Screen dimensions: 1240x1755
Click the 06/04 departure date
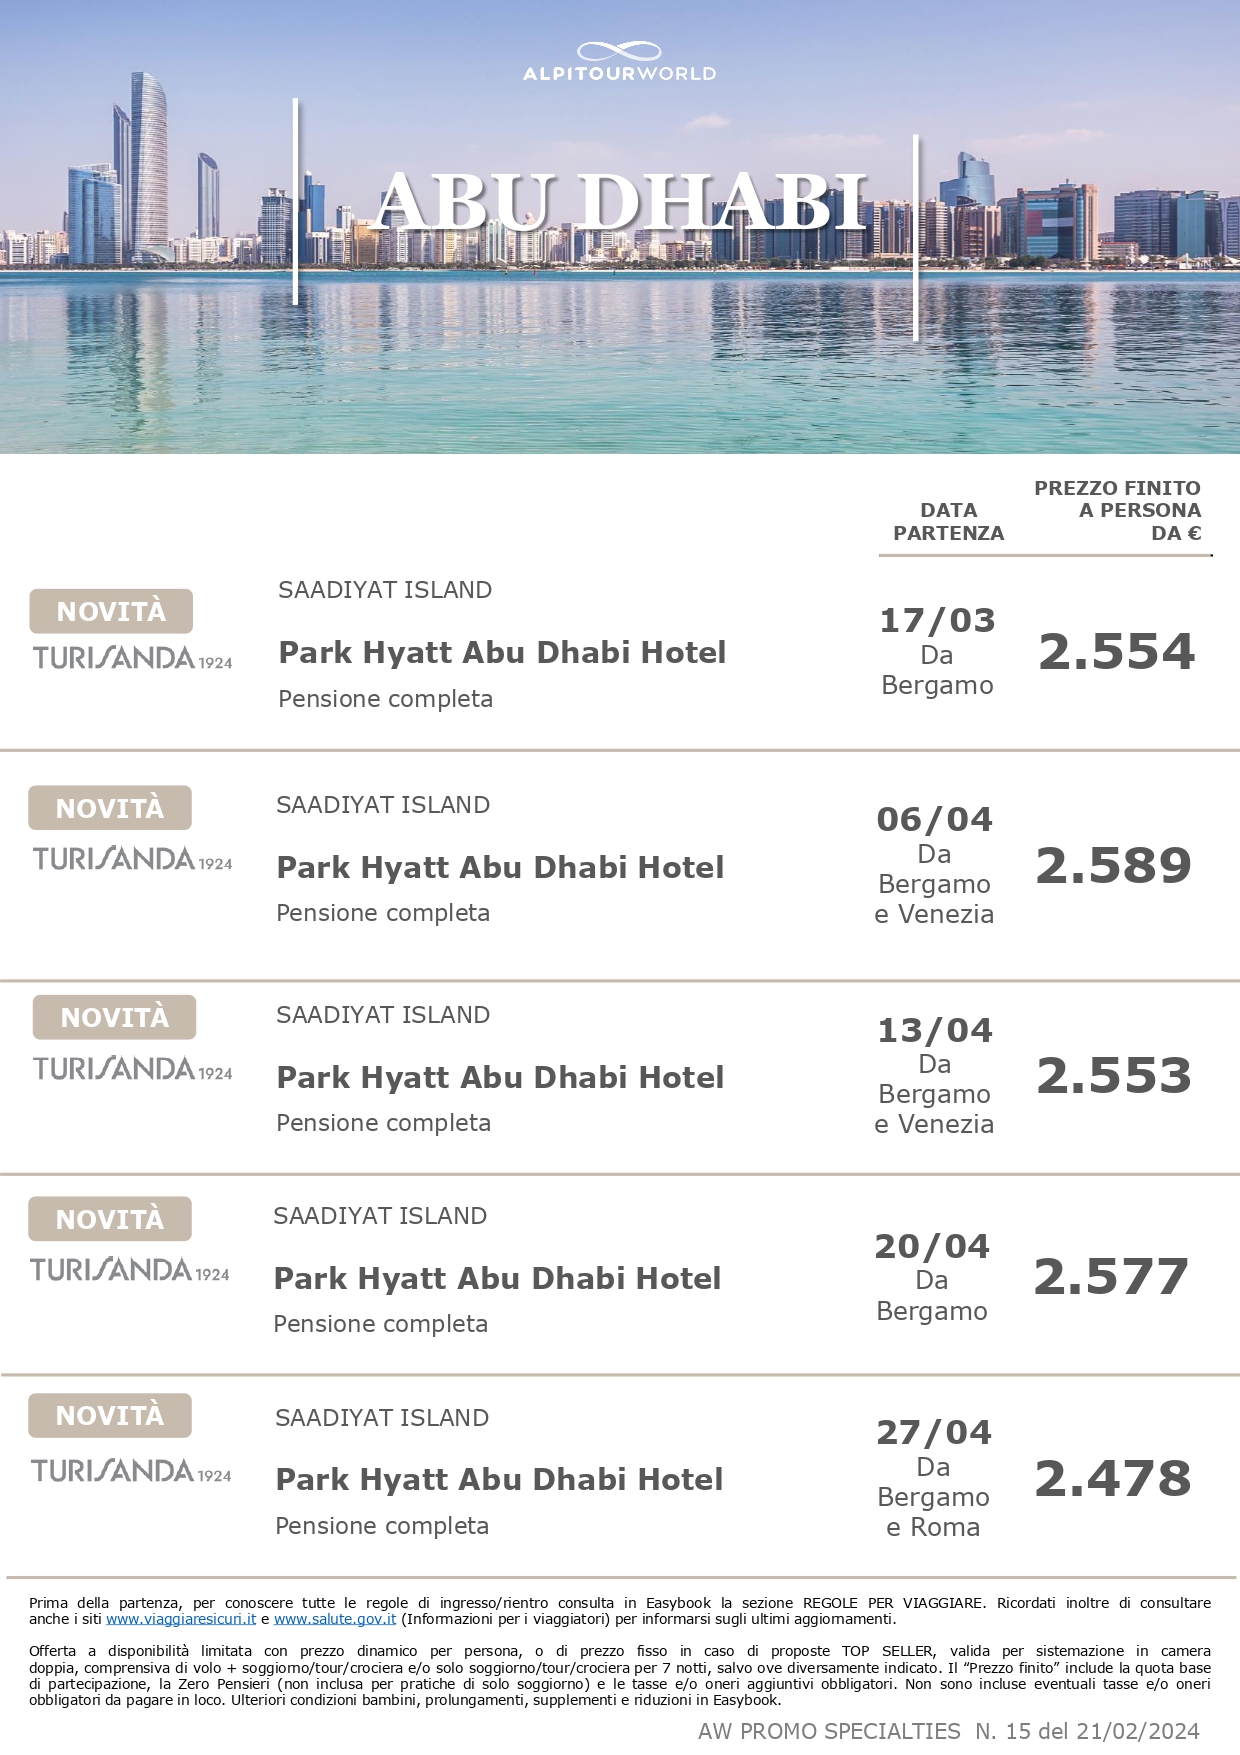pyautogui.click(x=934, y=820)
